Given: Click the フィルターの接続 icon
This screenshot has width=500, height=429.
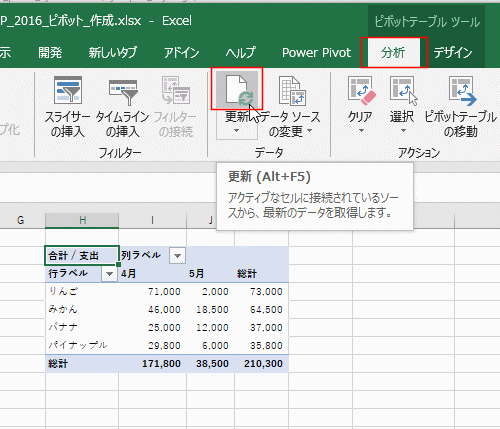Looking at the screenshot, I should tap(176, 90).
